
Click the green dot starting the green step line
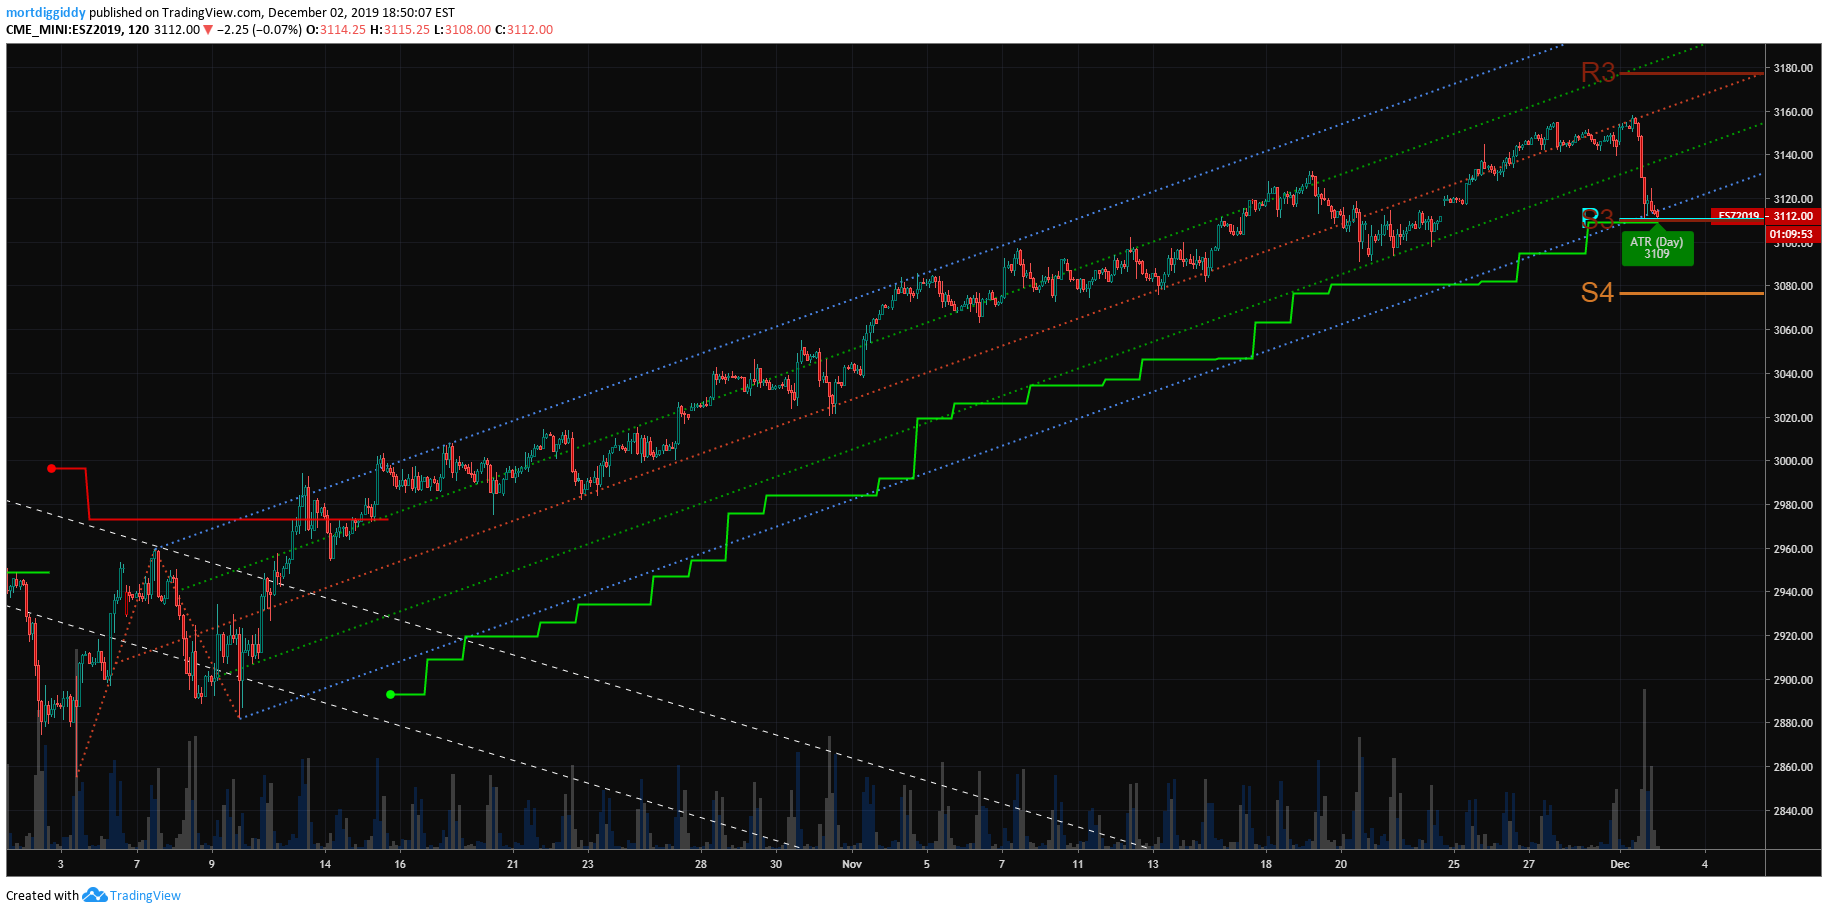391,694
